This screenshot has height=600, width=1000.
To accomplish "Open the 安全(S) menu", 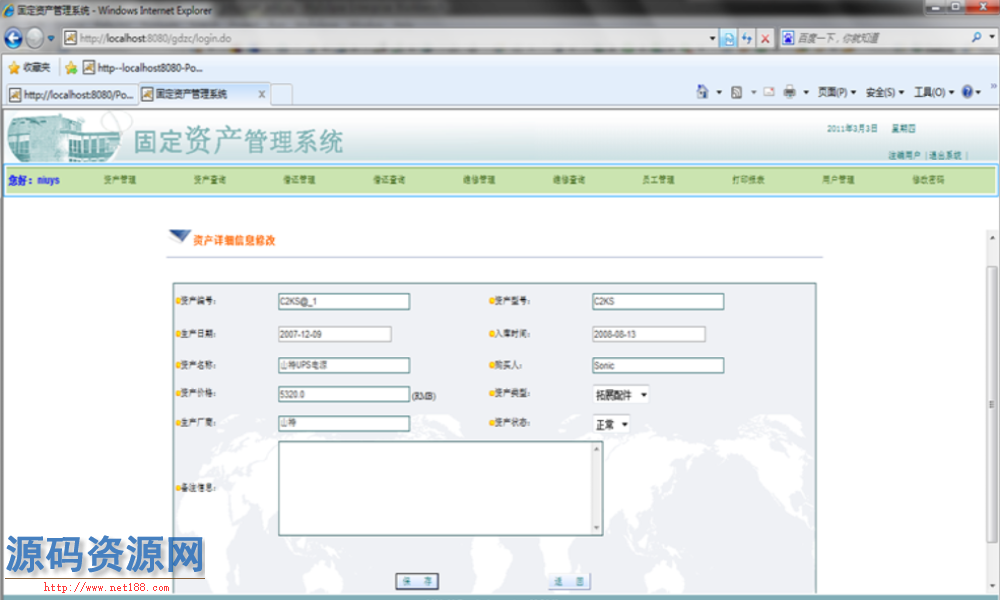I will point(885,92).
